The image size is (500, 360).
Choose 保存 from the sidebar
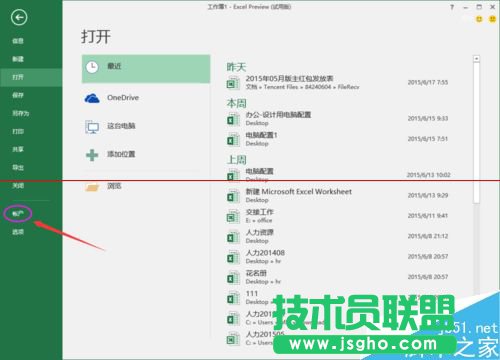coord(18,95)
